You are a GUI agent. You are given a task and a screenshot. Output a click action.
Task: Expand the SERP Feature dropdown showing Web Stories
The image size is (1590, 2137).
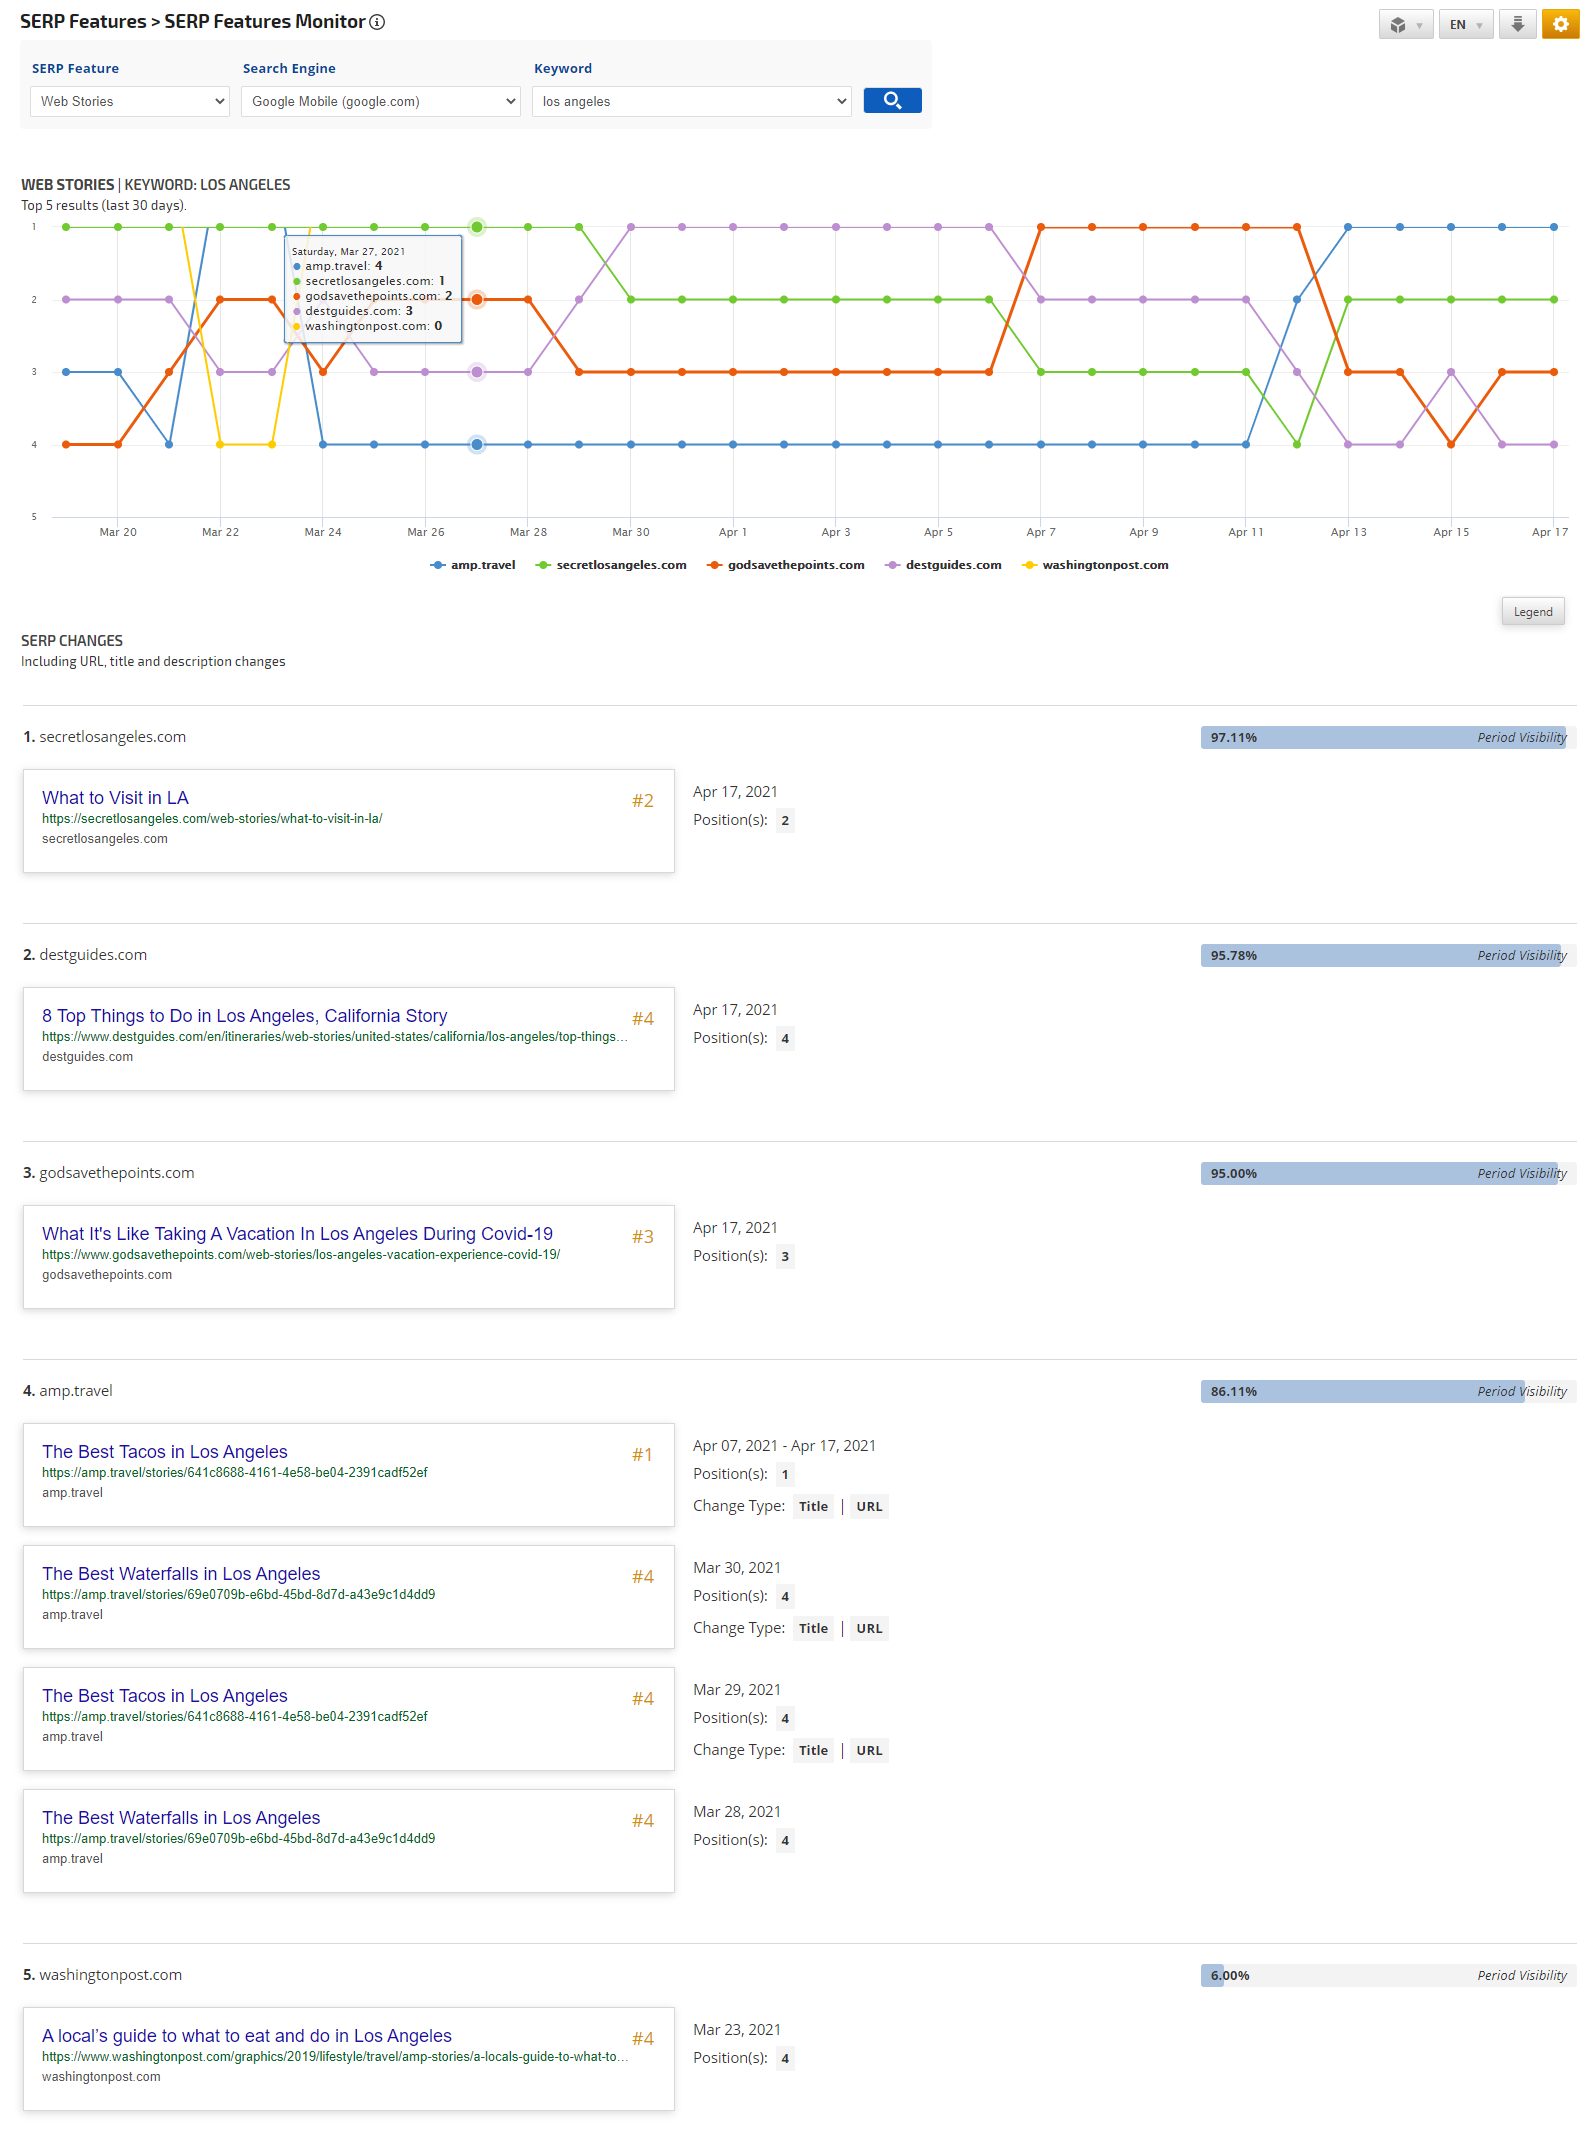(130, 102)
